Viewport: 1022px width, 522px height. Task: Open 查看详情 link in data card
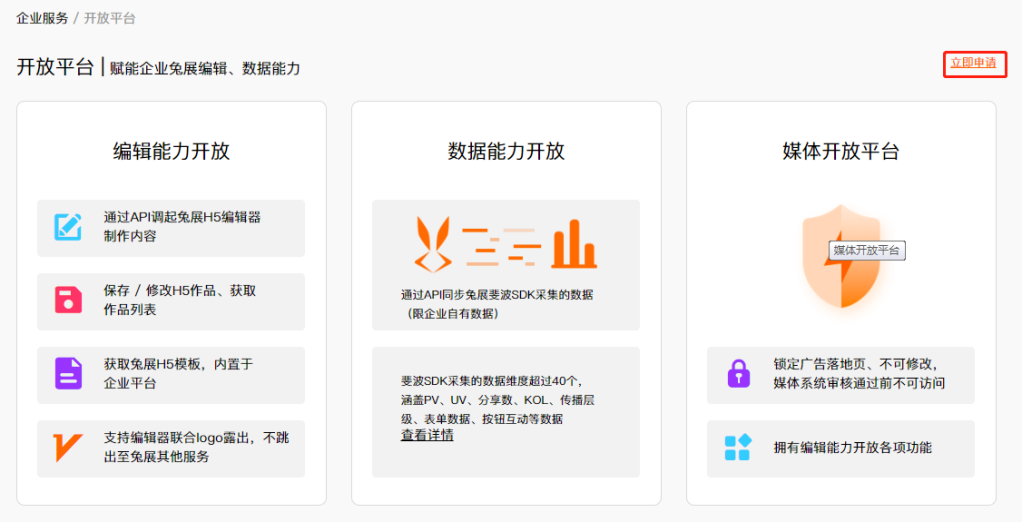pyautogui.click(x=427, y=435)
